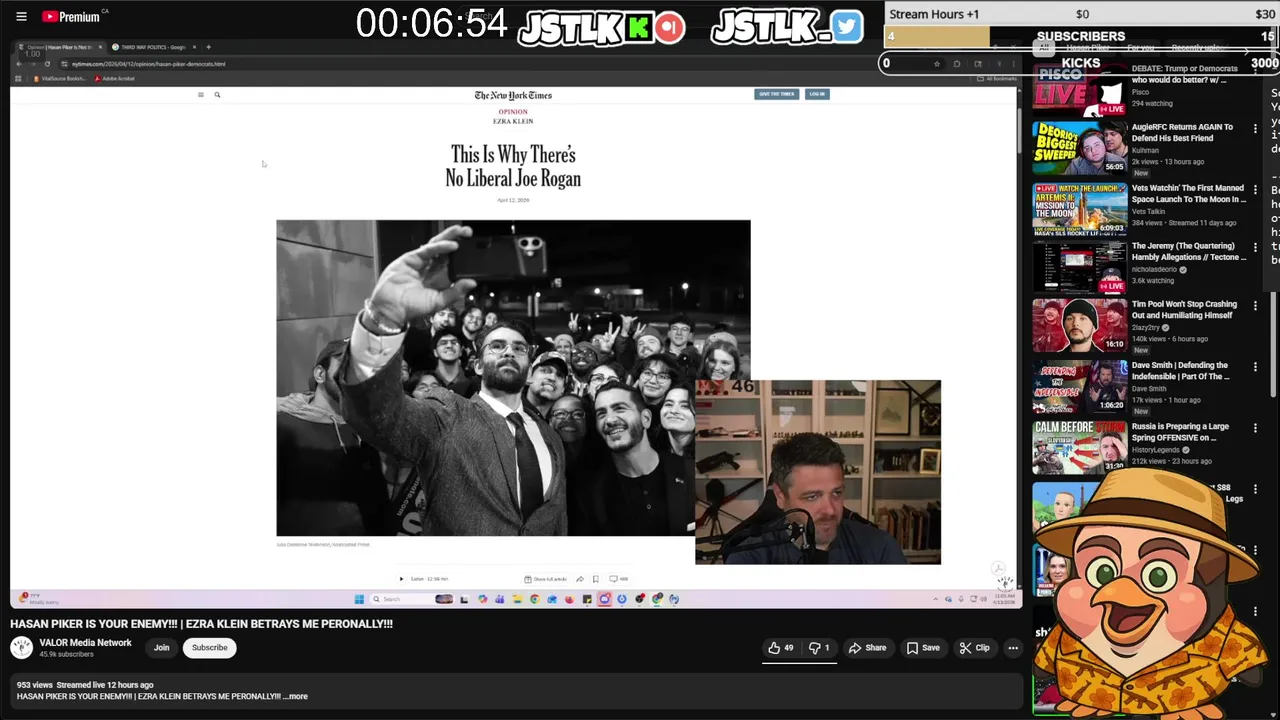This screenshot has width=1280, height=720.
Task: Click The New York Times masthead logo
Action: pos(513,95)
